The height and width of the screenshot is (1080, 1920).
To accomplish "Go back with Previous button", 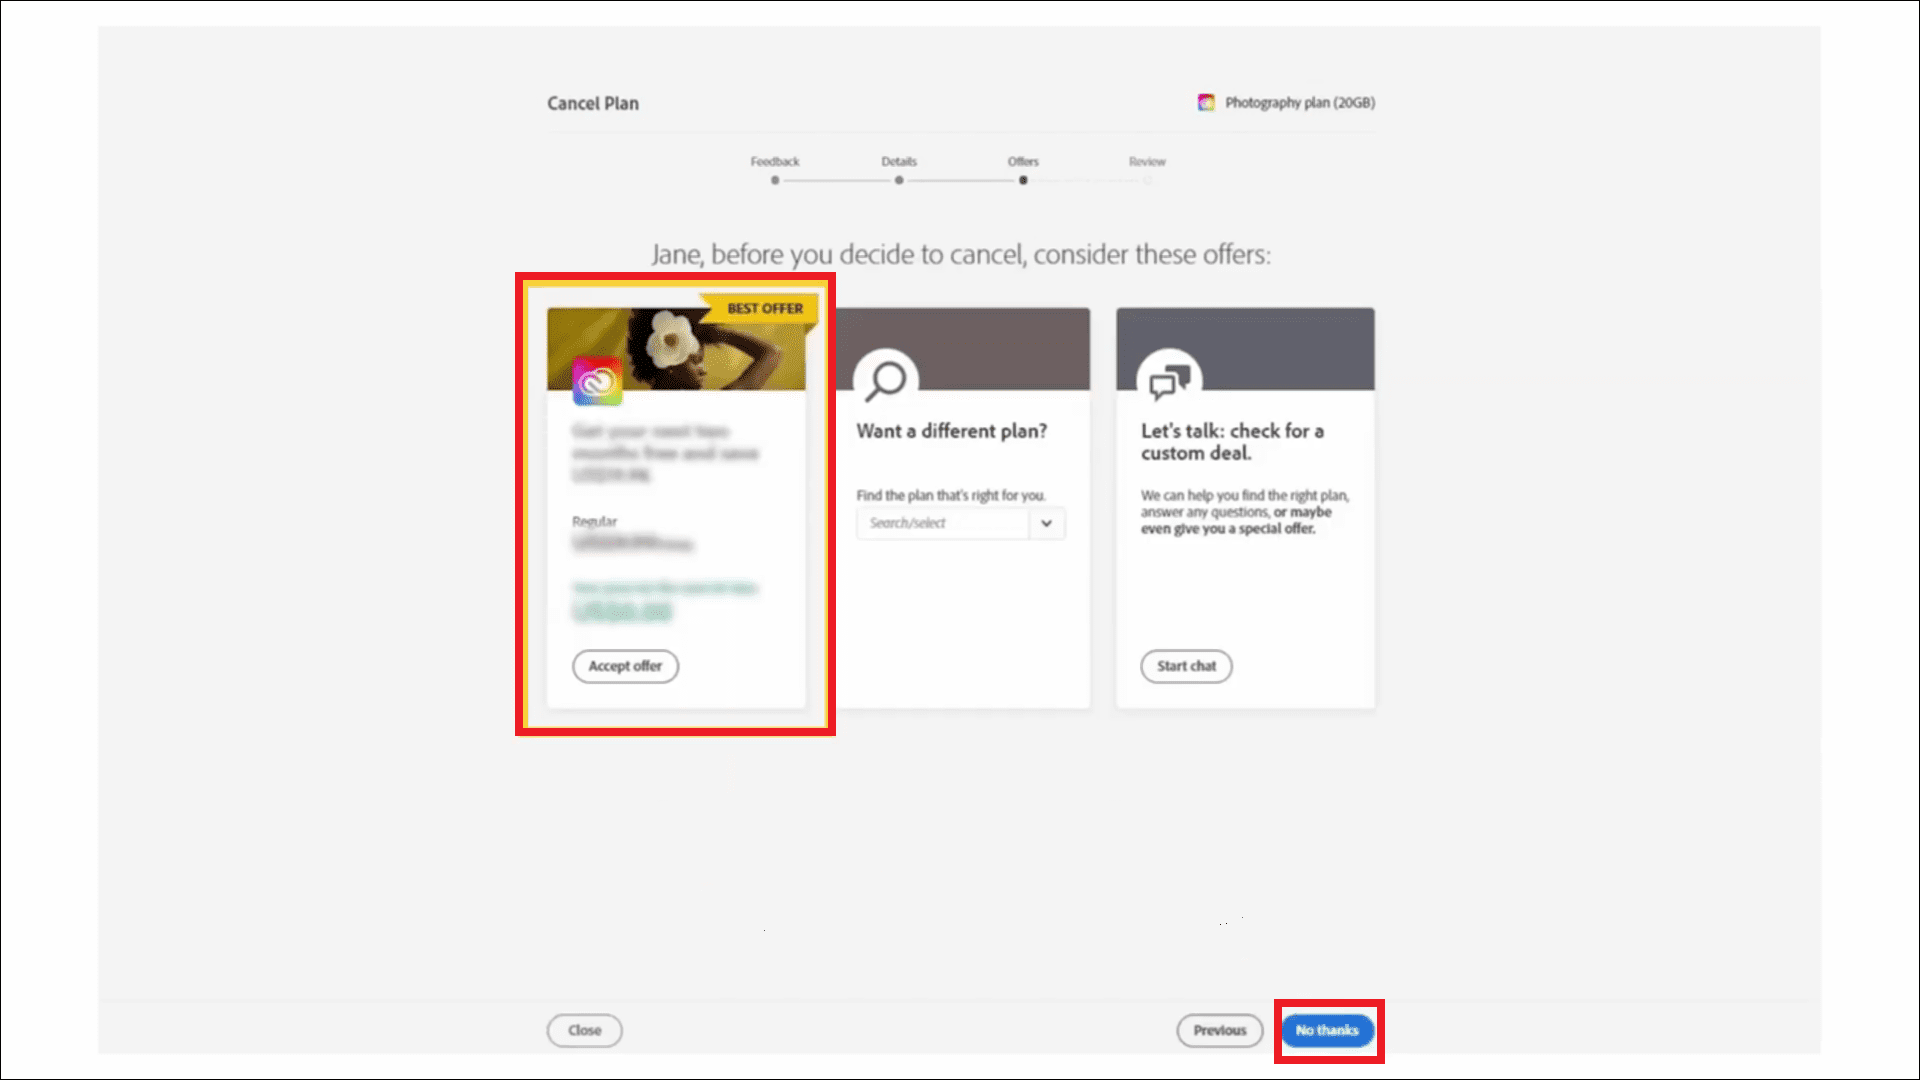I will [1219, 1030].
